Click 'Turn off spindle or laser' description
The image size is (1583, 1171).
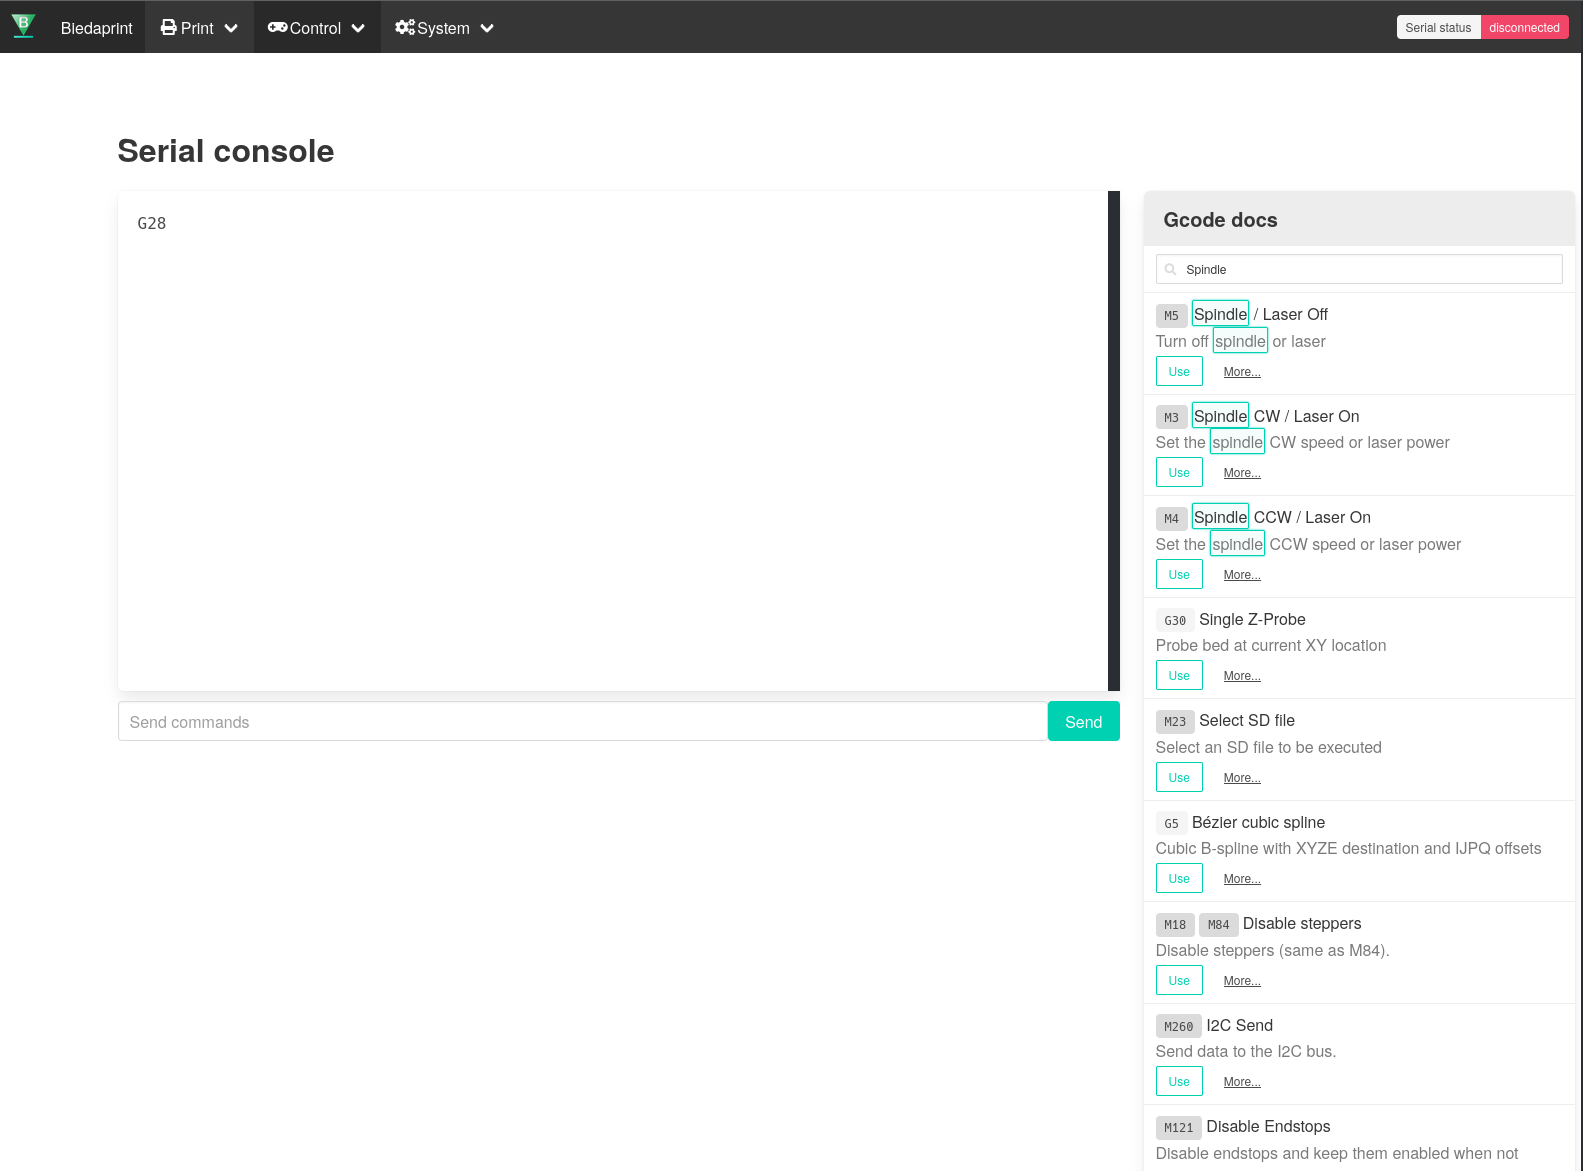tap(1240, 341)
